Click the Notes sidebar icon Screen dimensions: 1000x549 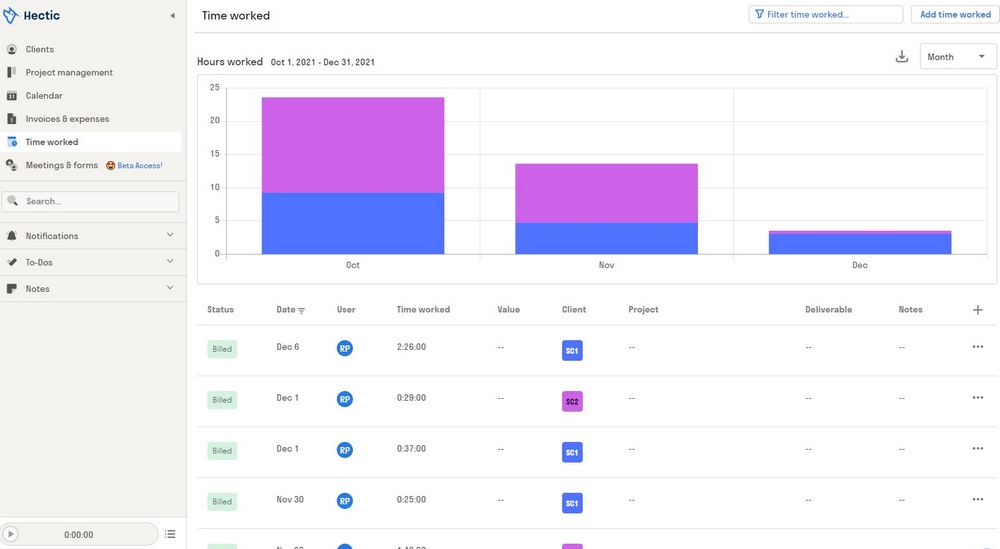[11, 289]
